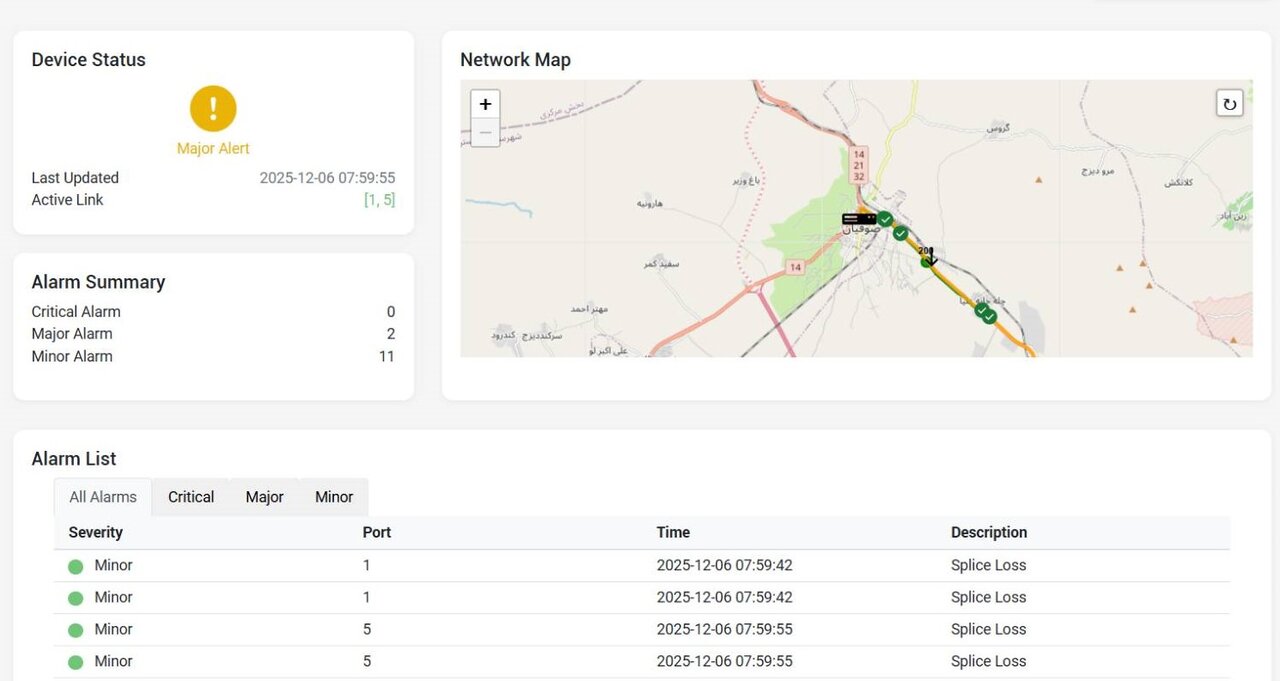This screenshot has width=1280, height=681.
Task: Sort alarm list by Severity column header
Action: tap(96, 532)
